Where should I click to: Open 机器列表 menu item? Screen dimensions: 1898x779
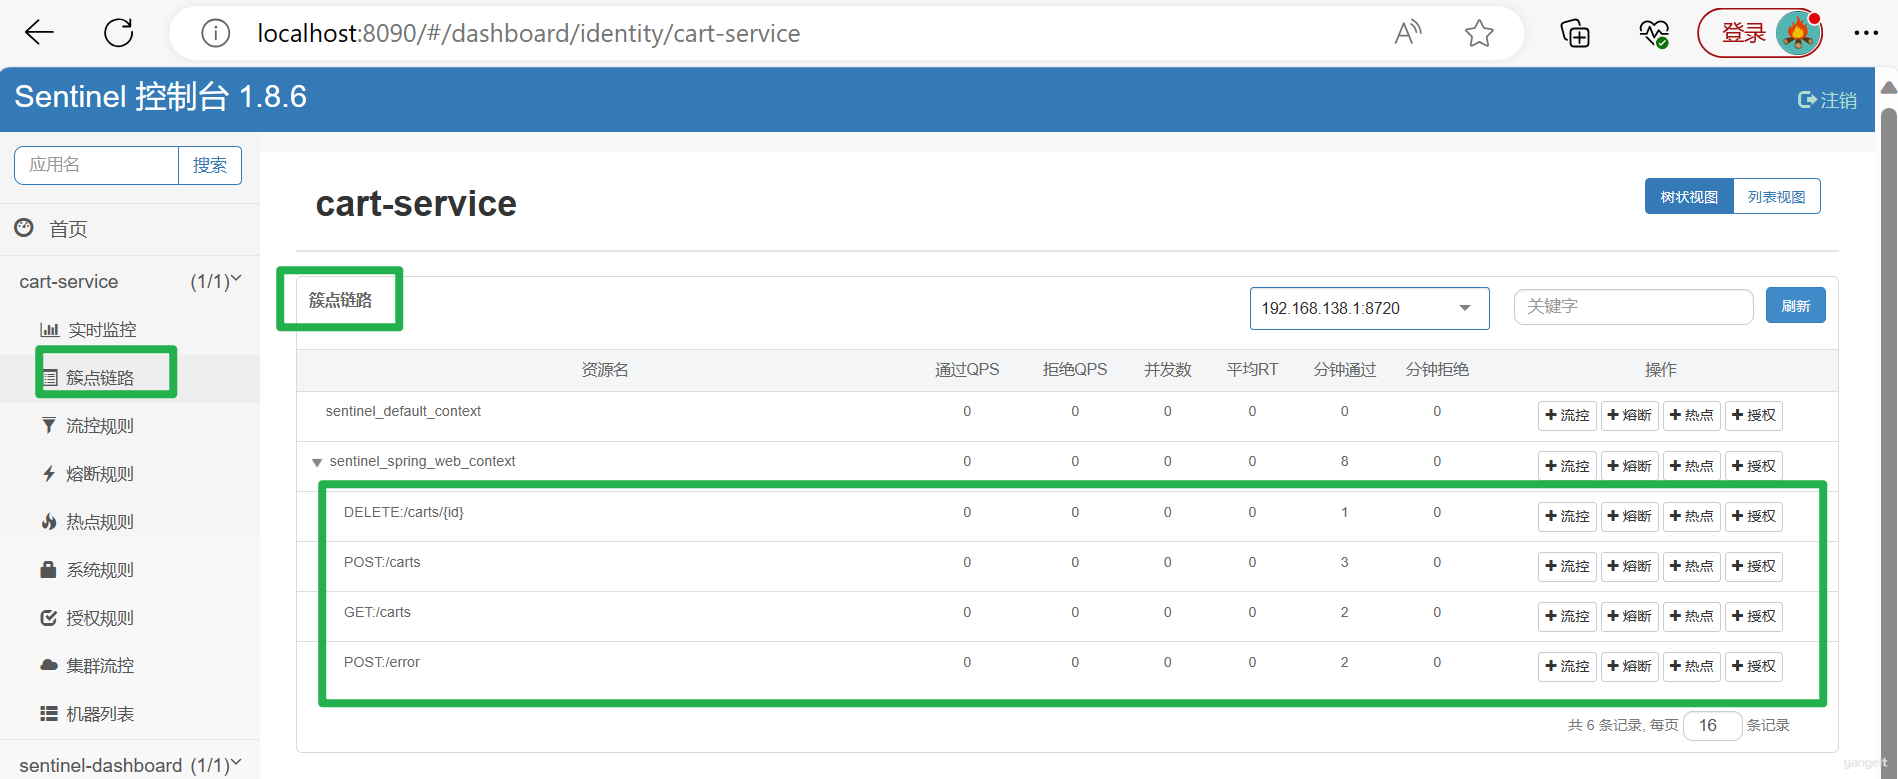coord(100,714)
